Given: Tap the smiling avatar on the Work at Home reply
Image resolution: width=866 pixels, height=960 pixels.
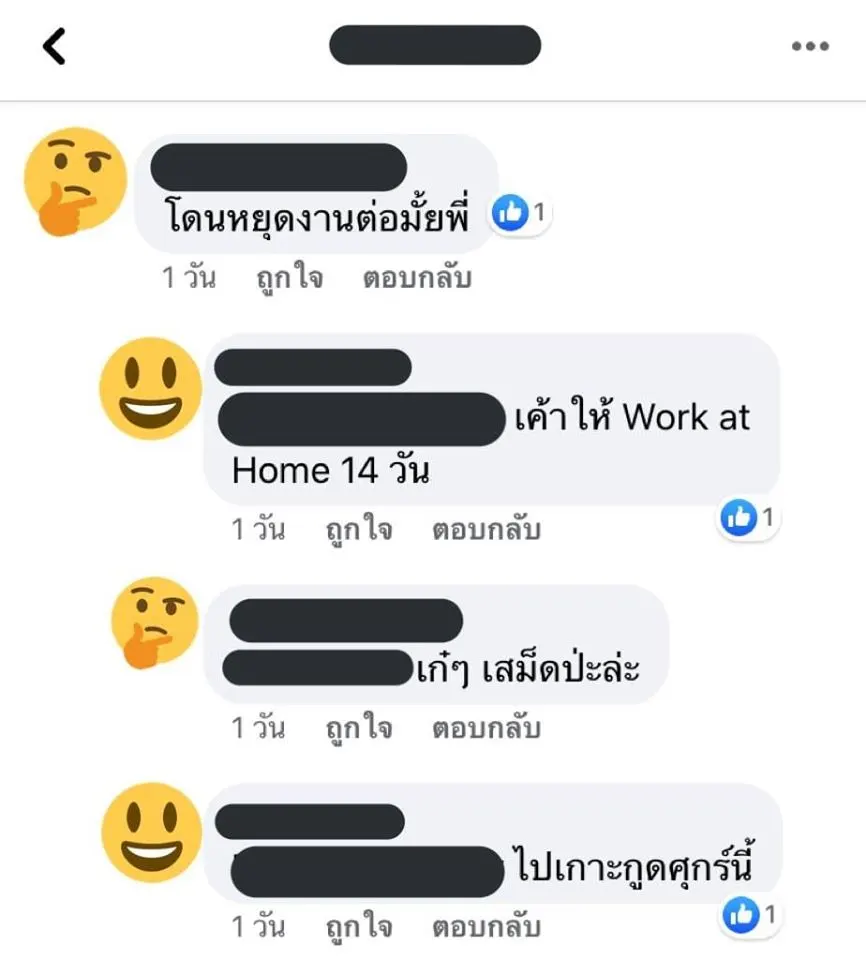Looking at the screenshot, I should (x=151, y=389).
